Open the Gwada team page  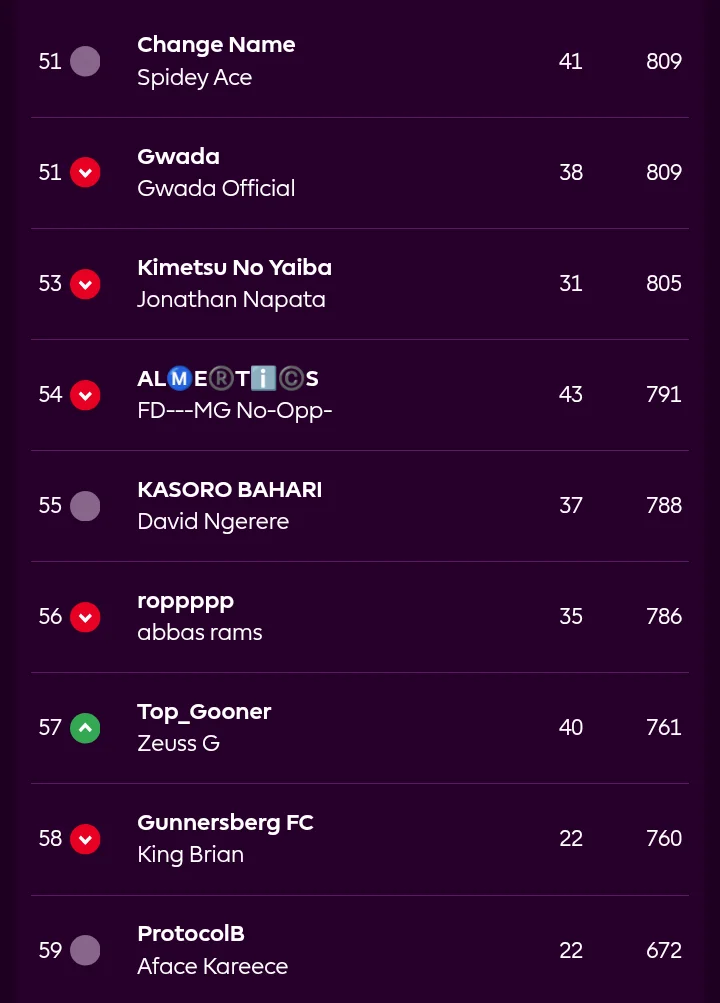point(178,156)
